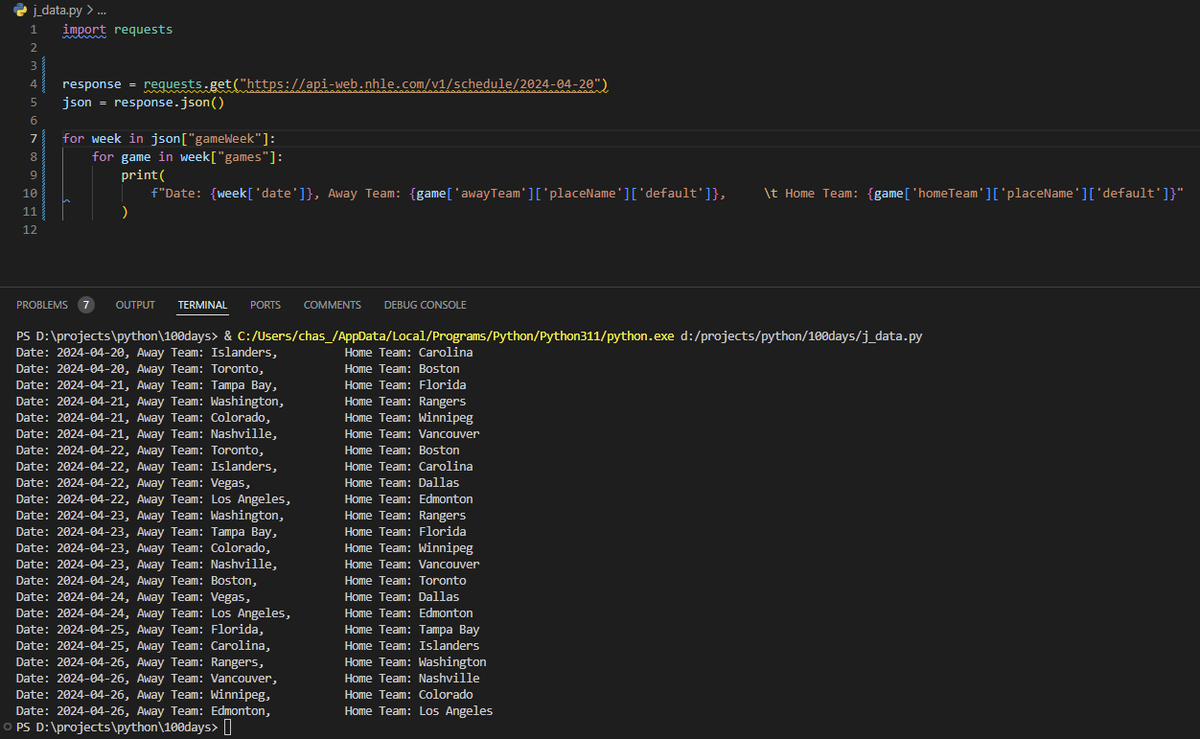
Task: Click 'requests.get' in the code
Action: coord(187,84)
